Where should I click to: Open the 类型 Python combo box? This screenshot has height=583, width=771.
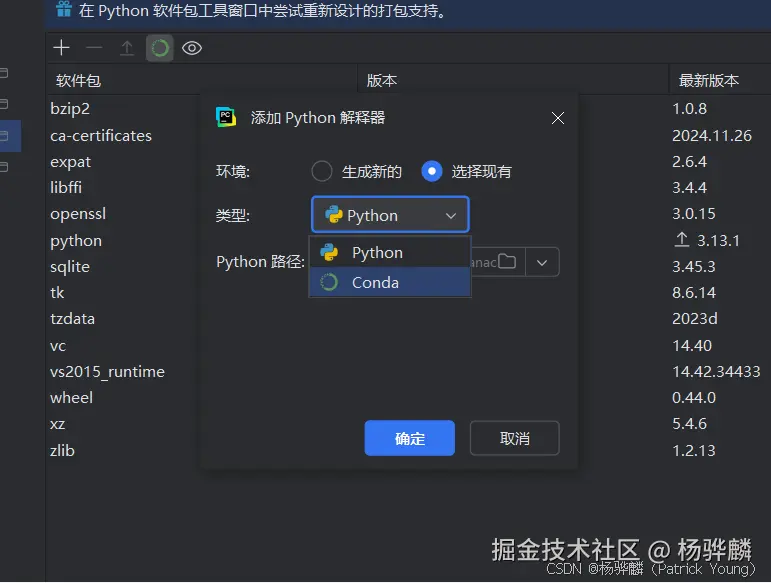tap(390, 215)
